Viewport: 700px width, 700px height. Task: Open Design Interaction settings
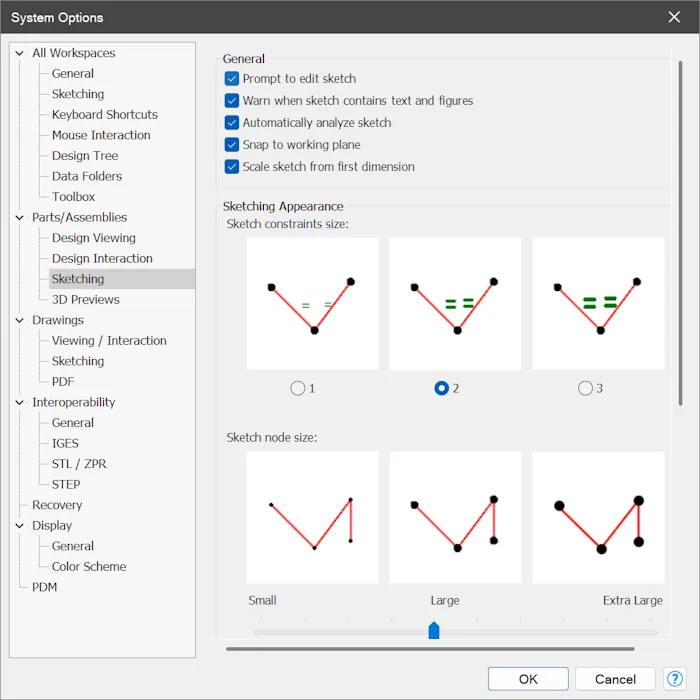(x=102, y=258)
